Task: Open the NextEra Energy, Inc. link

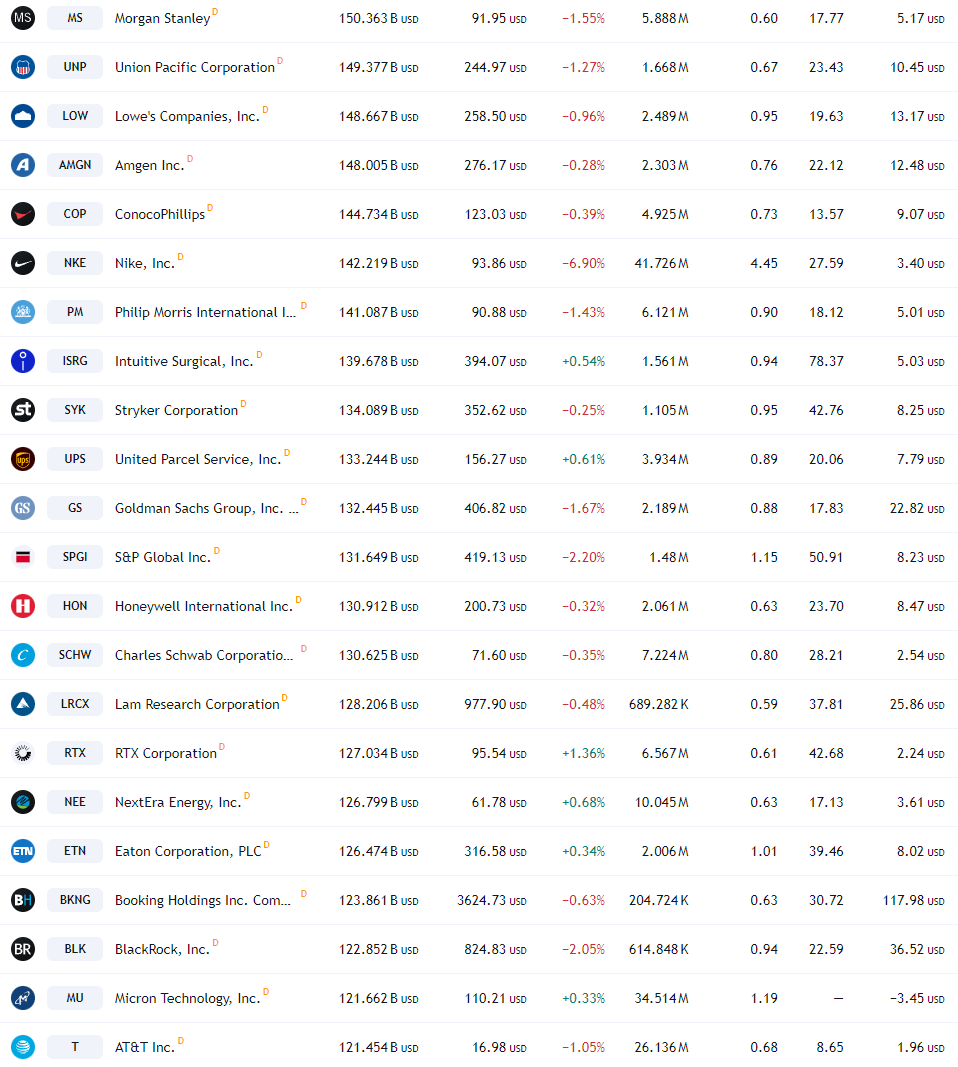Action: (178, 802)
